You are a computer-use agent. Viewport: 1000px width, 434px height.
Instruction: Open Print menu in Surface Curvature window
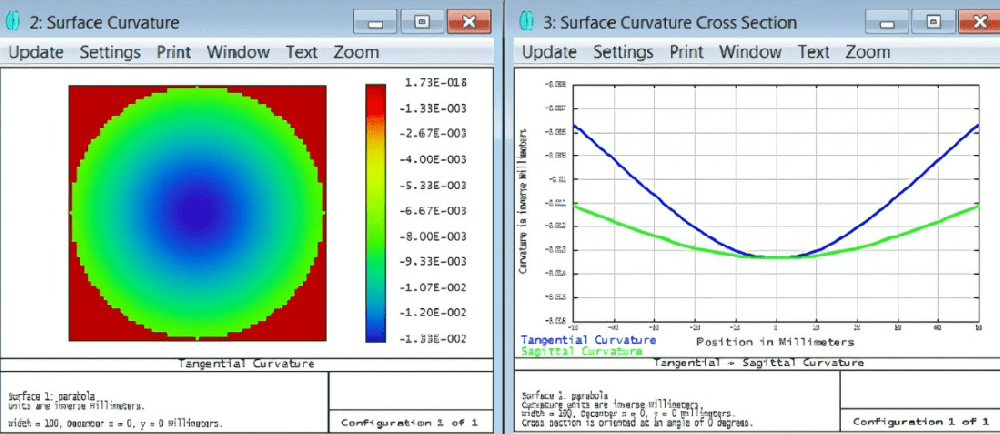click(x=174, y=52)
